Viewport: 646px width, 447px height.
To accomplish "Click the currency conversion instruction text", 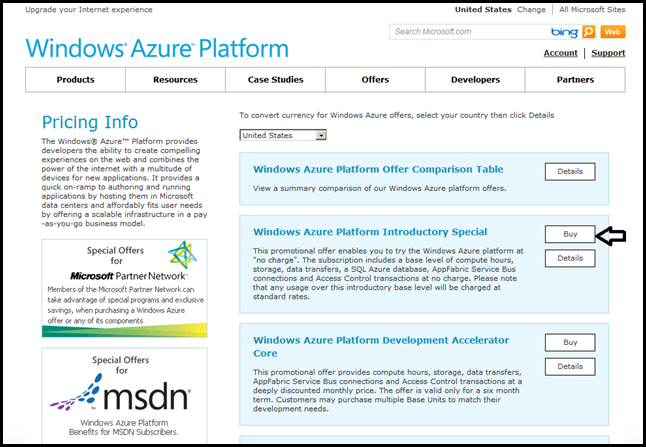I will coord(397,115).
